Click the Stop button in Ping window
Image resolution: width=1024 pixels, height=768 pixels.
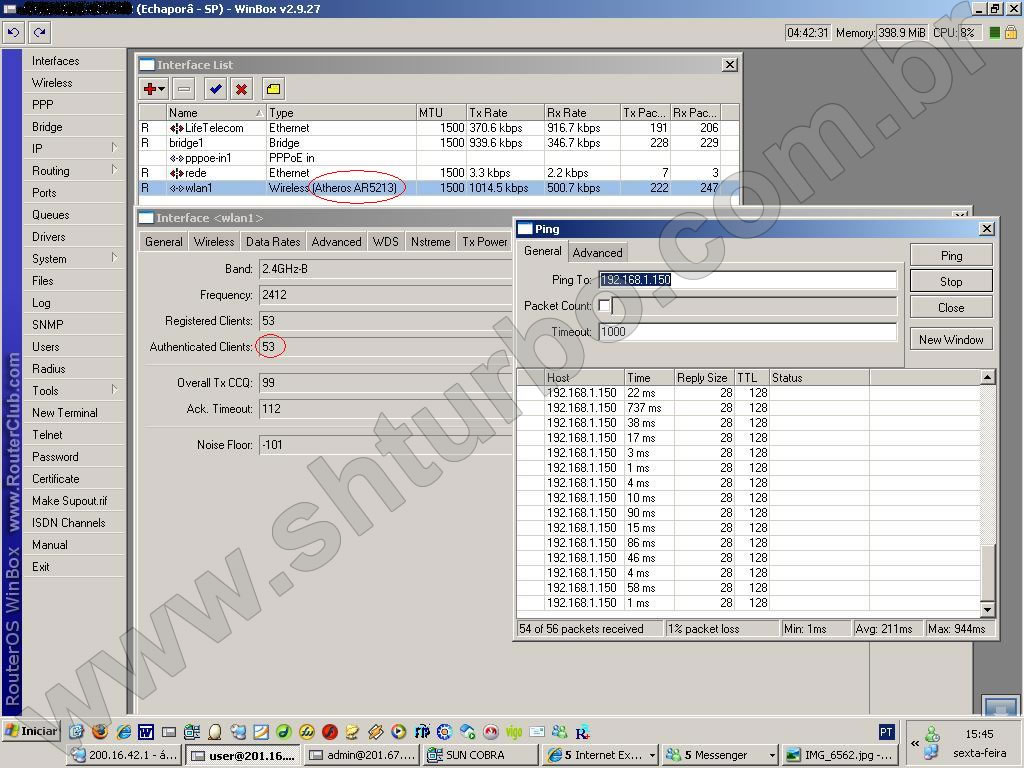point(950,282)
